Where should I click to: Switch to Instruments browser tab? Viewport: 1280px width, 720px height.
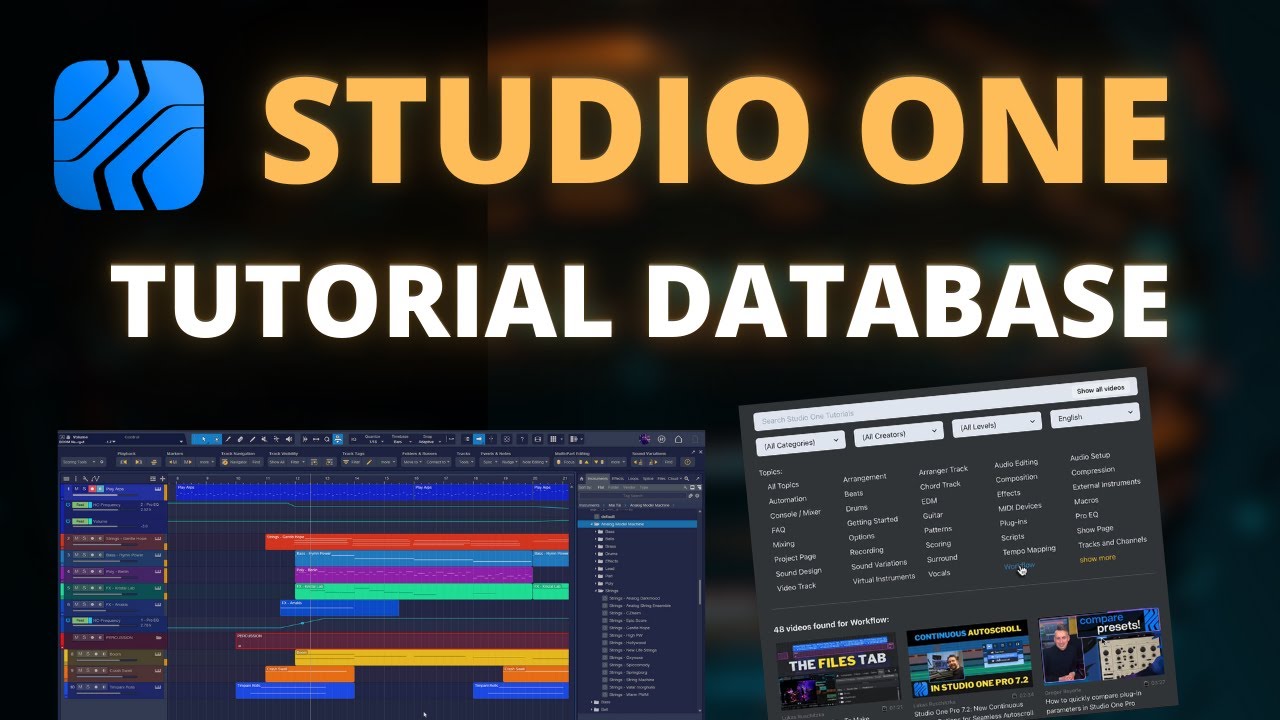click(597, 478)
